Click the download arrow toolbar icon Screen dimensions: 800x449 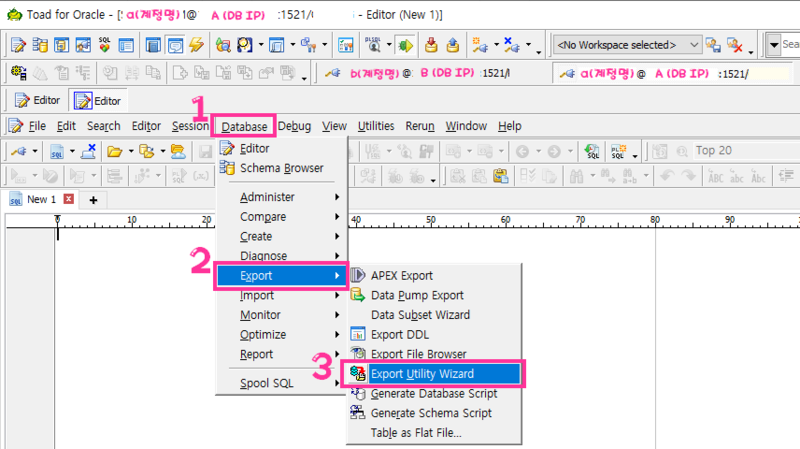pyautogui.click(x=431, y=45)
